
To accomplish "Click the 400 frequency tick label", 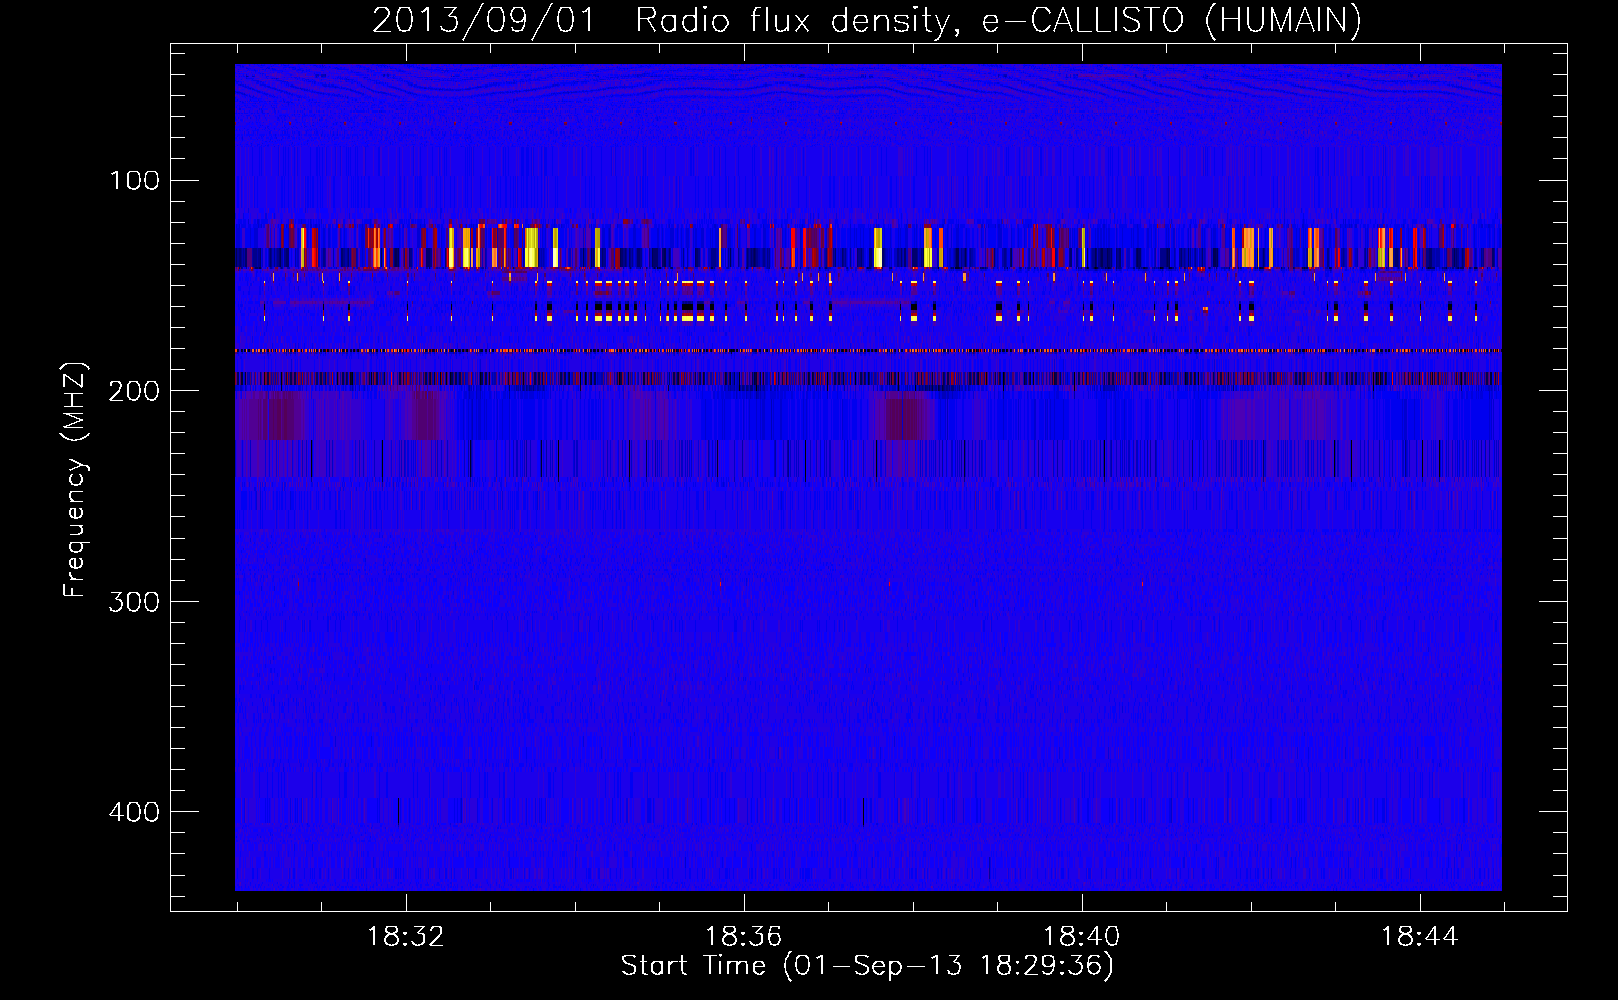I will coord(134,812).
